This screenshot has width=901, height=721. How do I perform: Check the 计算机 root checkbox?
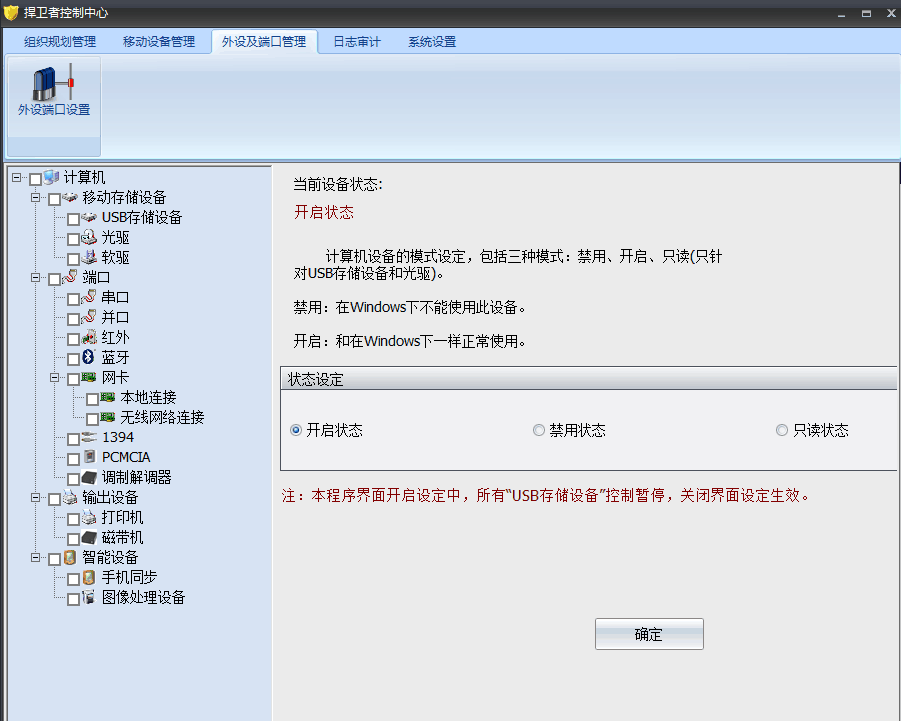click(x=36, y=179)
